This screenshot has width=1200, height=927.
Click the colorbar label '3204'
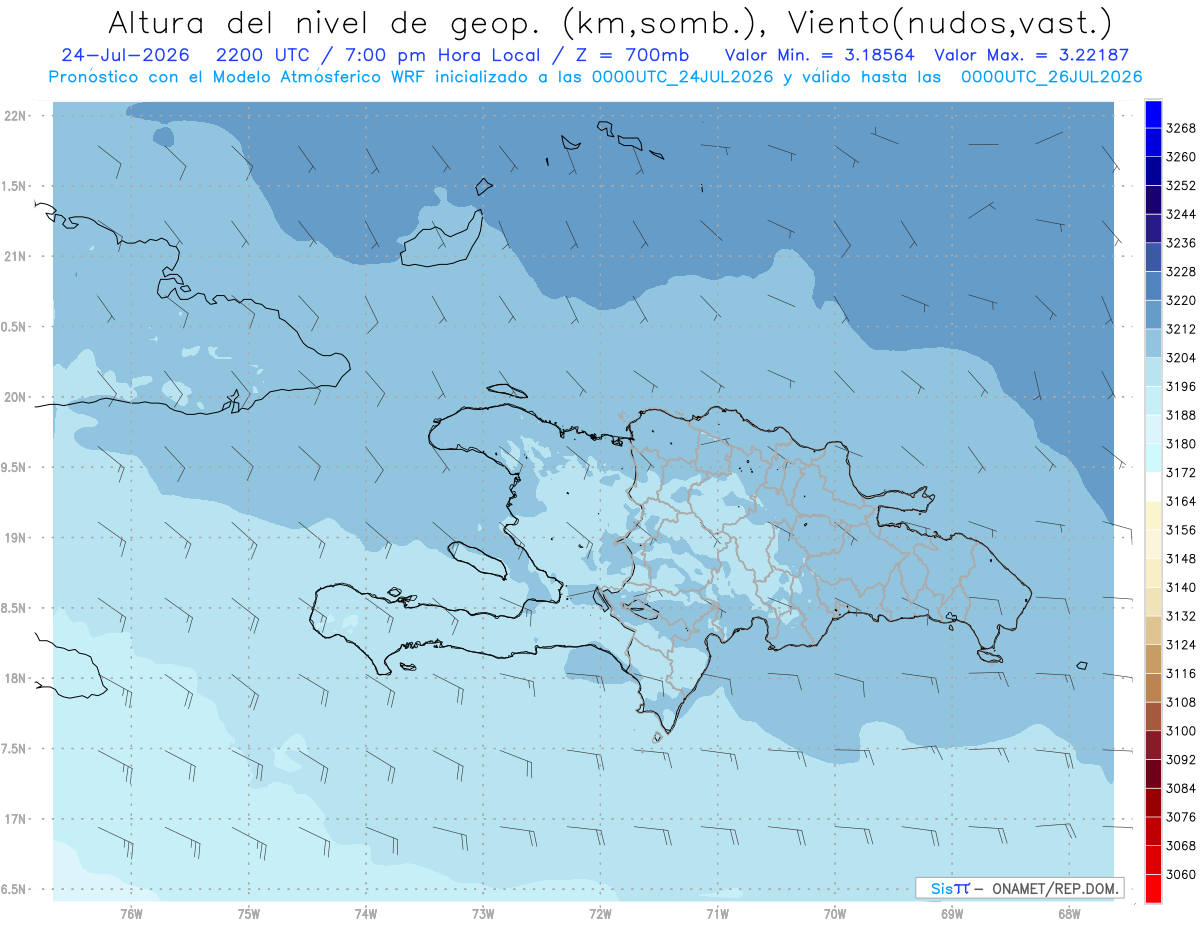click(1181, 358)
